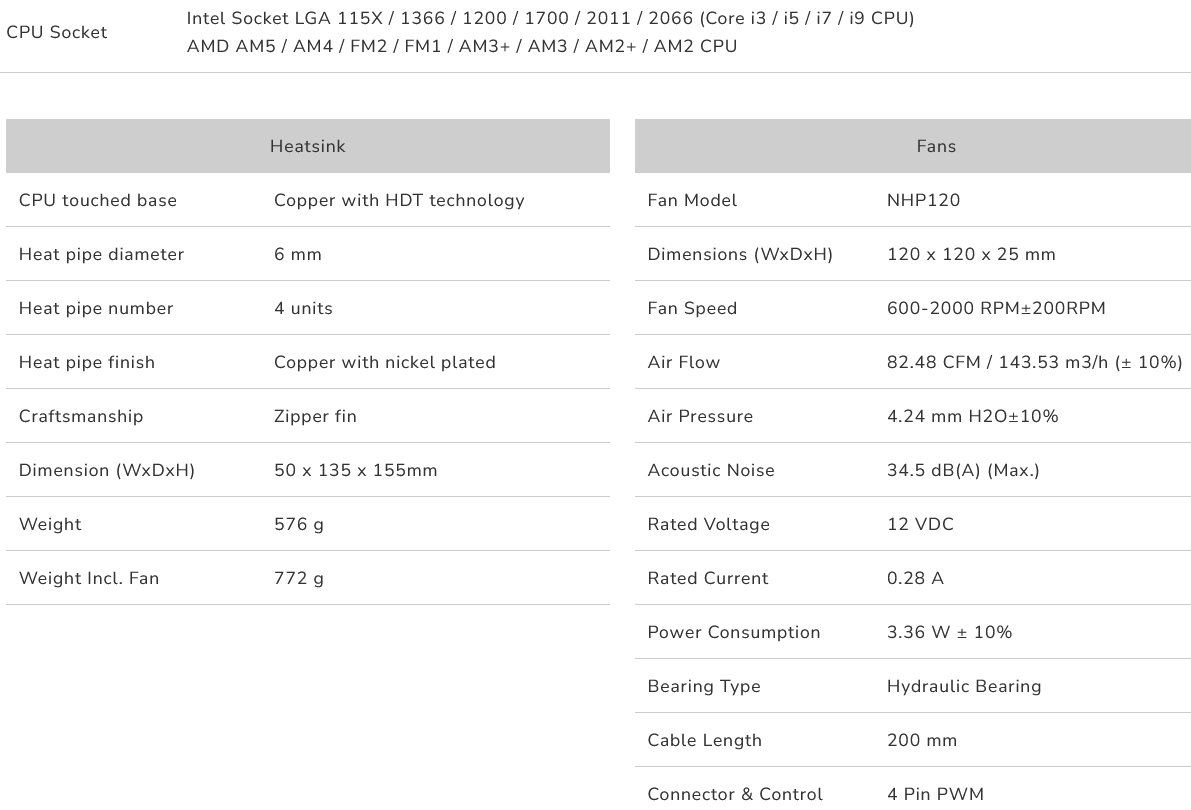Select the Hydraulic Bearing value
This screenshot has height=810, width=1191.
[x=964, y=686]
